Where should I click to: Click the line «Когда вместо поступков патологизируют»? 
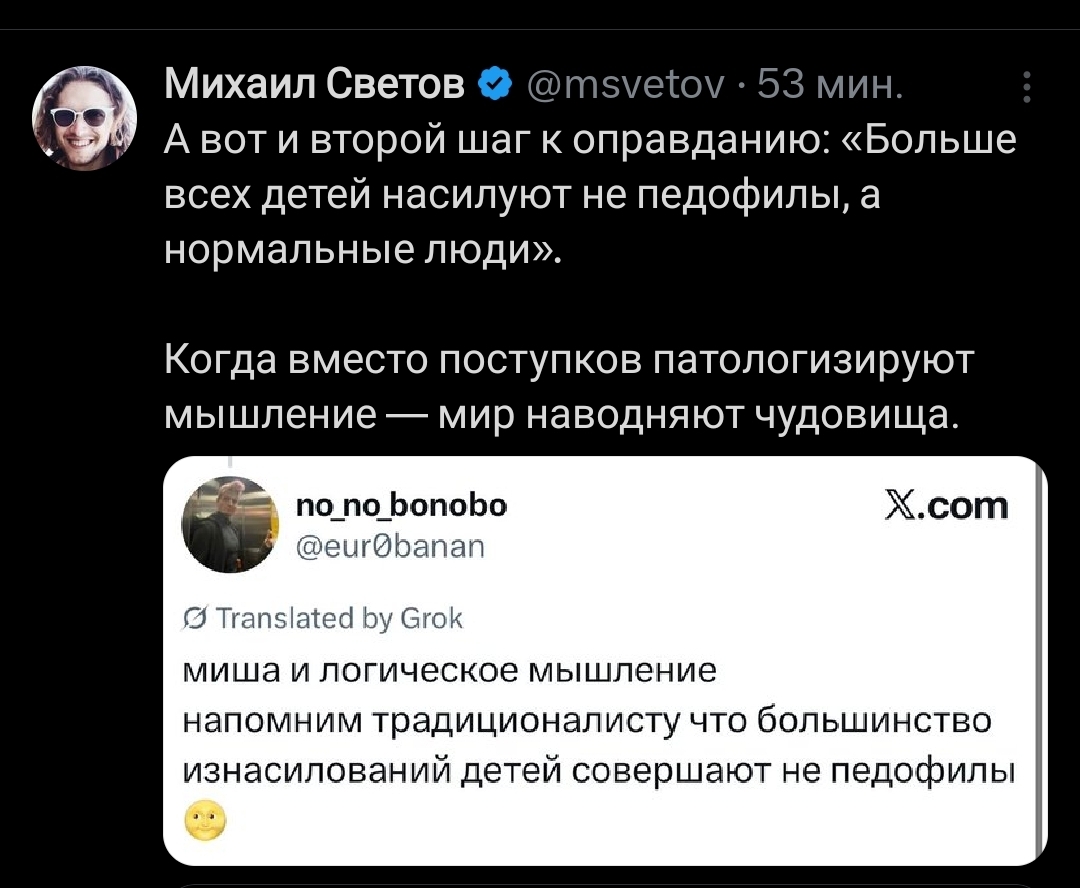[x=568, y=358]
